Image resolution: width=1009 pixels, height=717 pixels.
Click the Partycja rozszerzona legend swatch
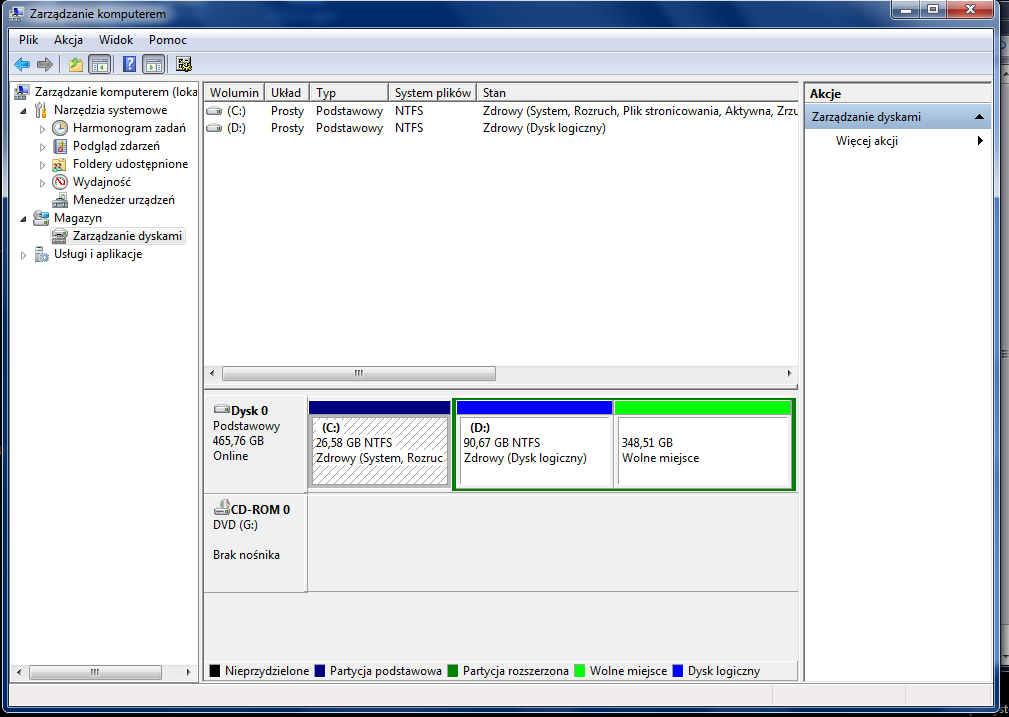pos(452,671)
